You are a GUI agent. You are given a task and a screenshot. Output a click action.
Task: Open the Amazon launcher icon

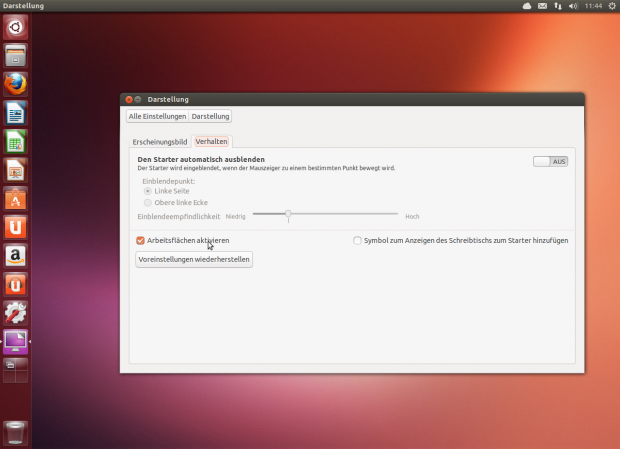[15, 257]
